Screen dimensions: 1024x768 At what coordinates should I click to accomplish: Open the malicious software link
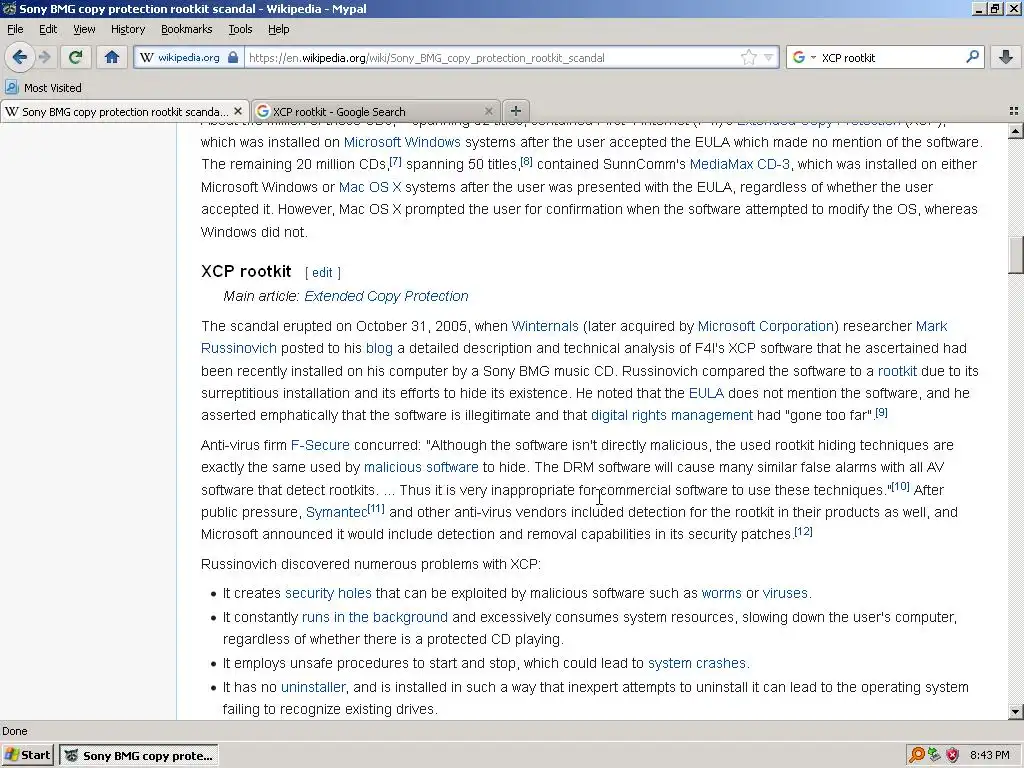click(421, 467)
